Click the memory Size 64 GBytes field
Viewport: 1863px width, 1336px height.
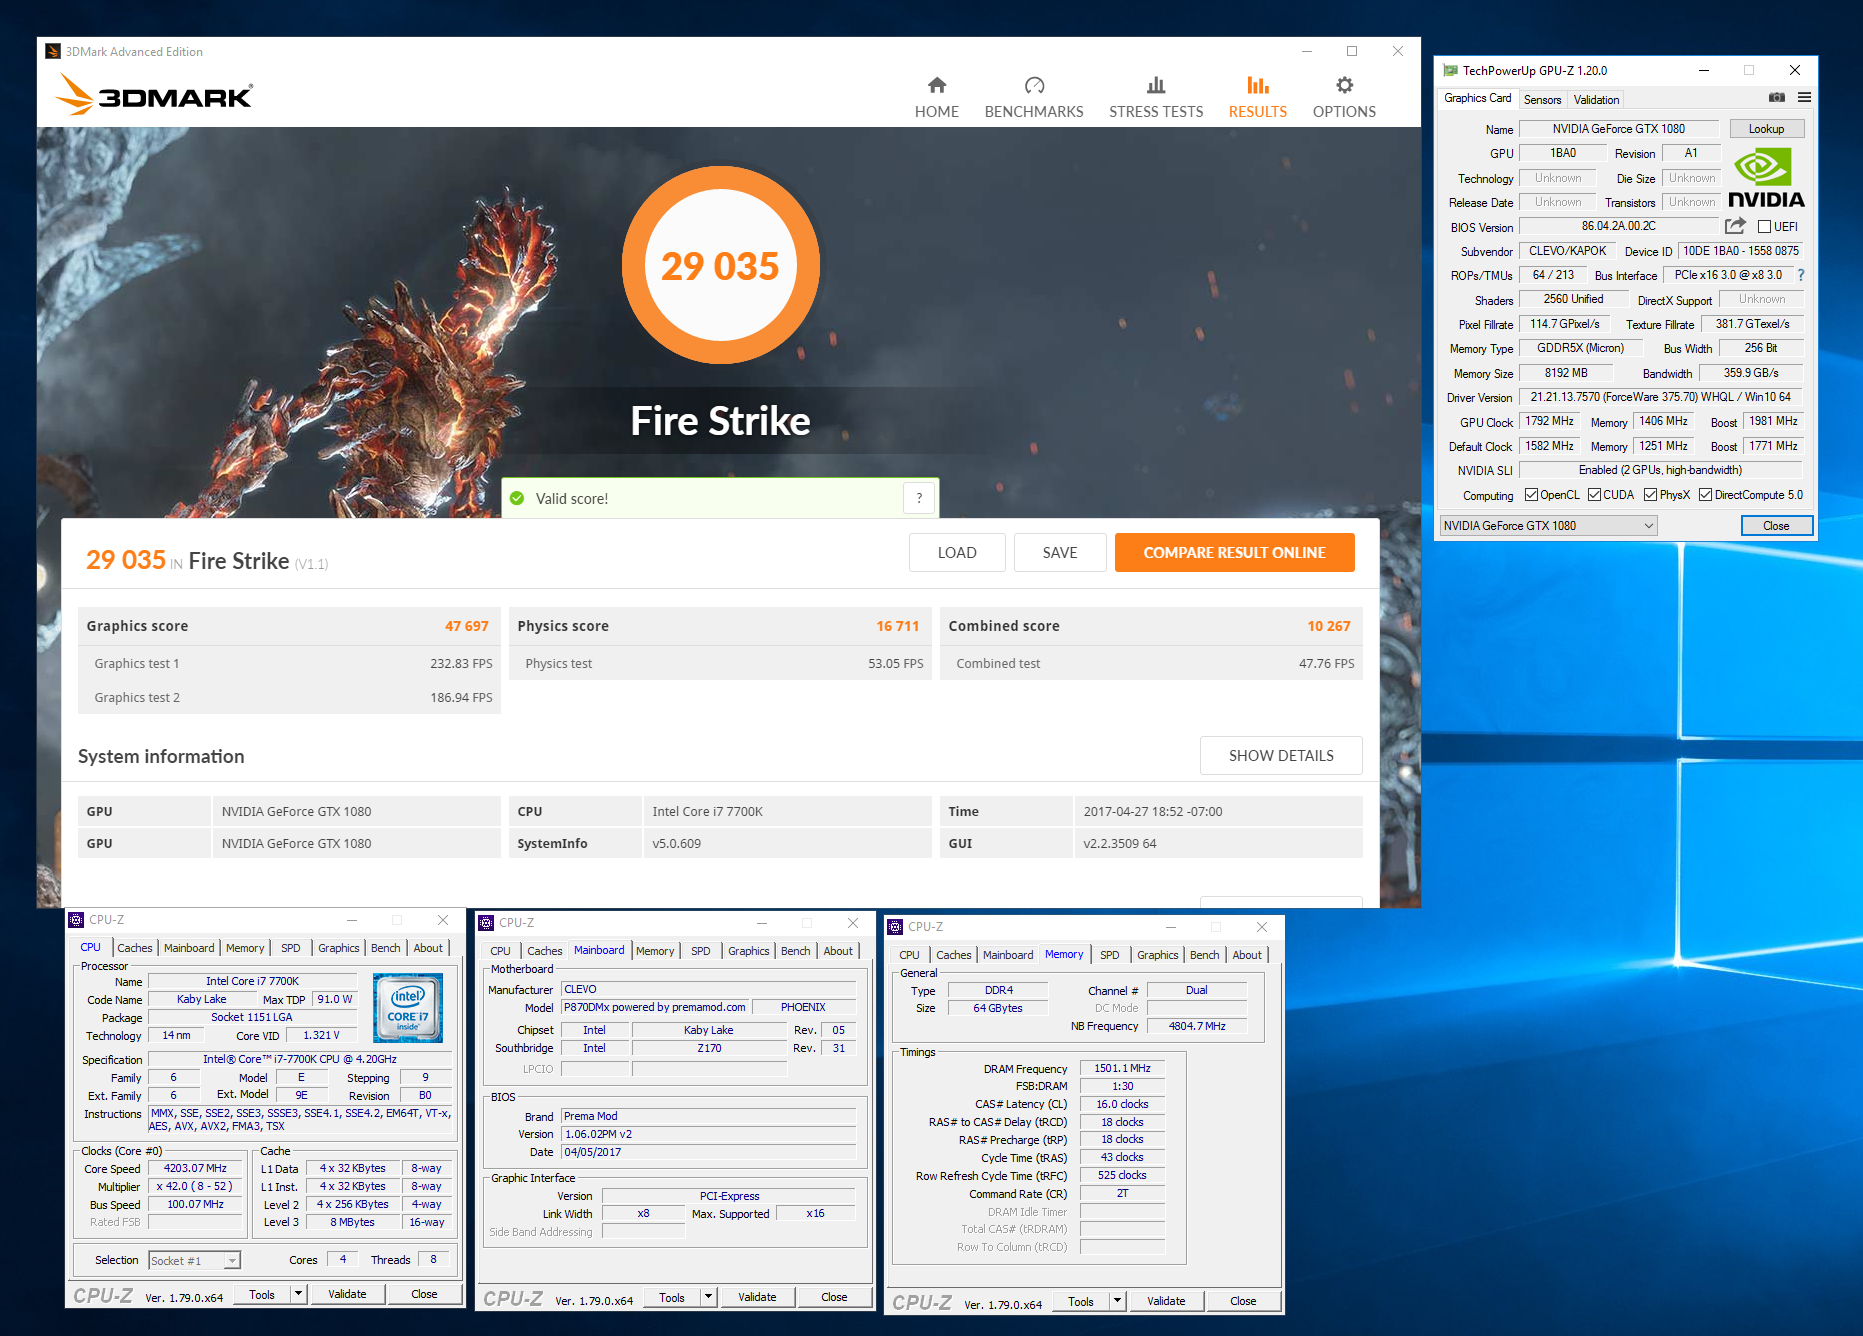998,1008
